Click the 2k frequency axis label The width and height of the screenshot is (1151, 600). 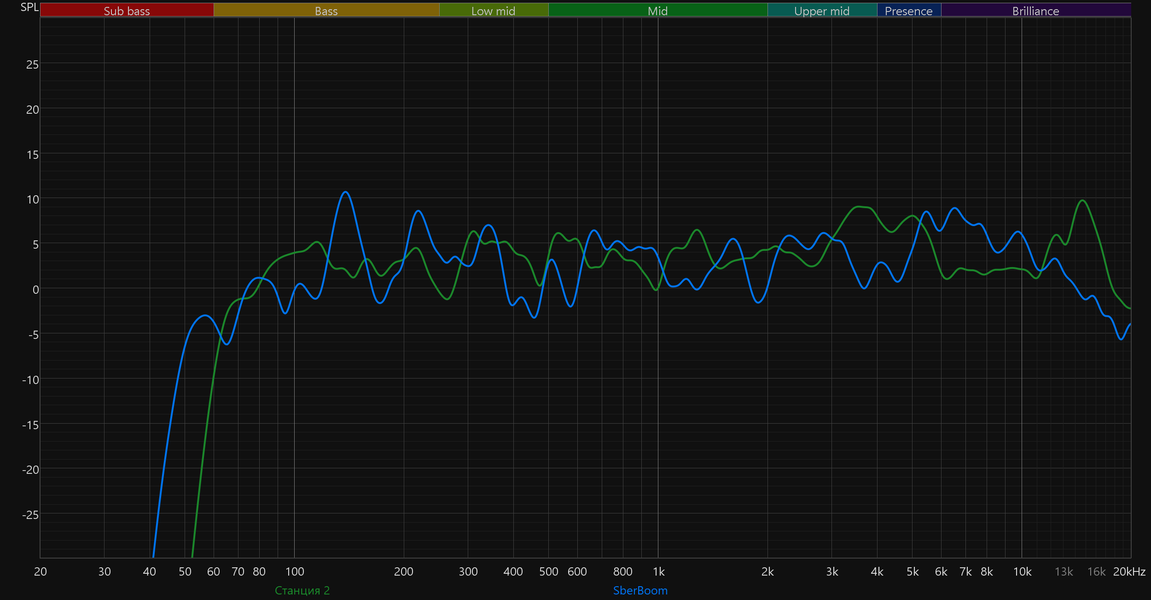tap(768, 571)
